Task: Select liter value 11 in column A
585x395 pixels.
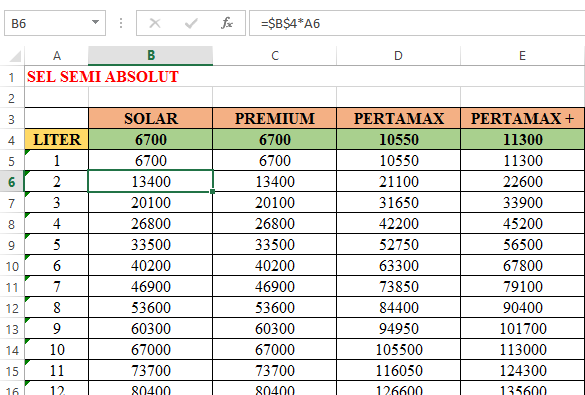Action: point(57,370)
